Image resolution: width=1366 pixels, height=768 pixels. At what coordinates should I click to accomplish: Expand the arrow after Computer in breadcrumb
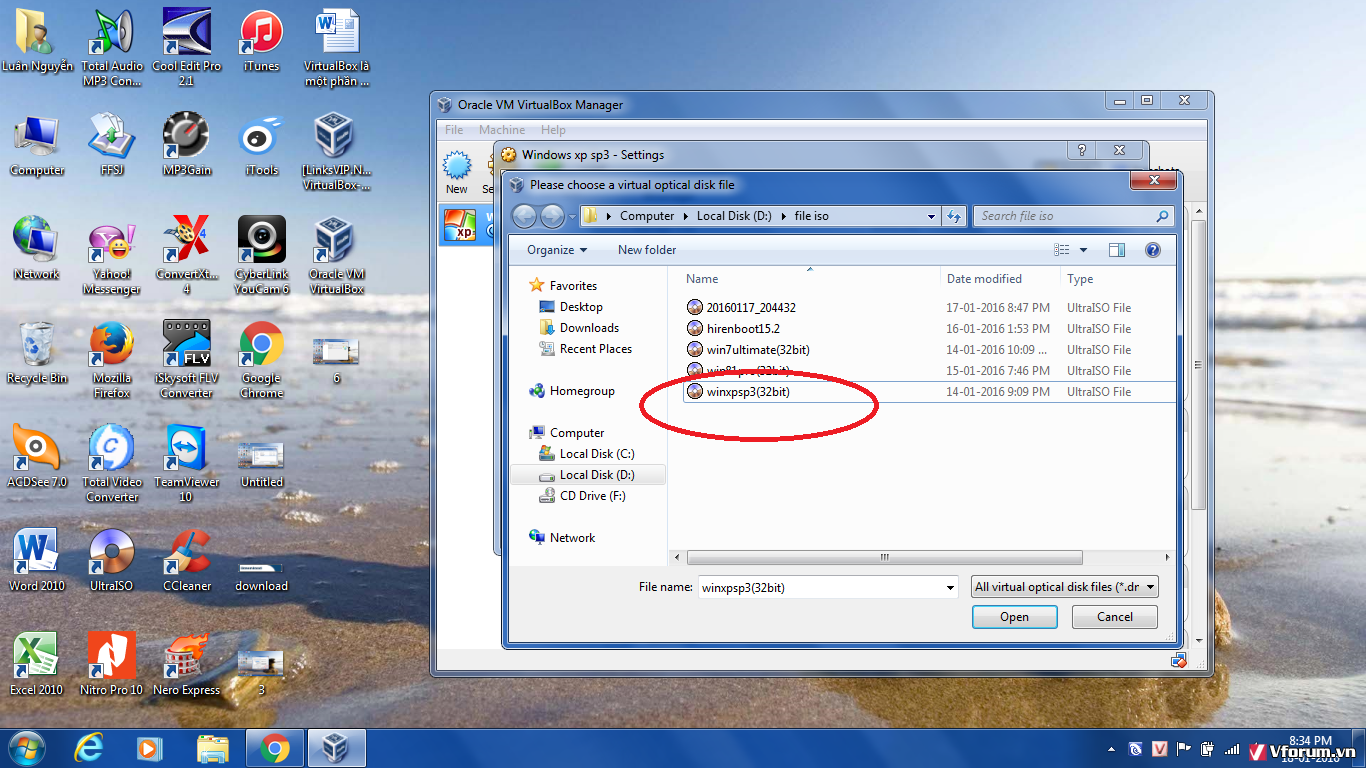coord(686,216)
